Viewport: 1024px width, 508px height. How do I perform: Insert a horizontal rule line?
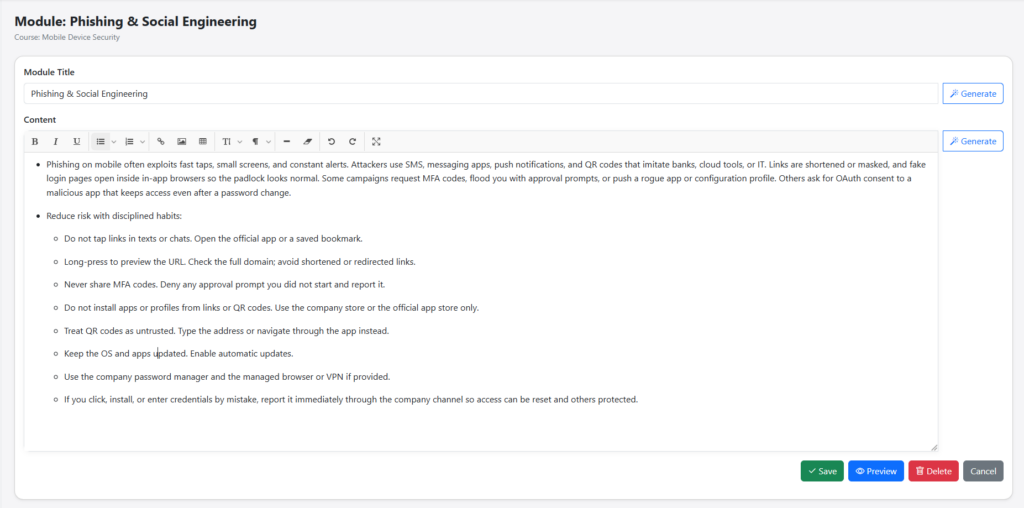pos(287,142)
